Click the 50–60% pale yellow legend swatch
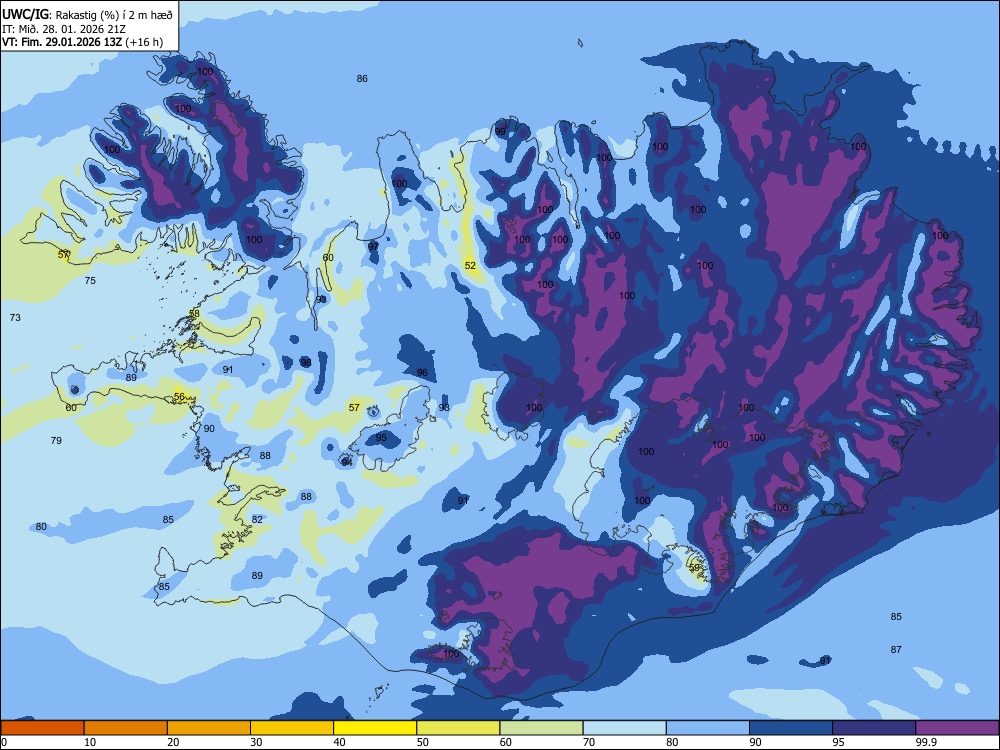 click(x=459, y=728)
